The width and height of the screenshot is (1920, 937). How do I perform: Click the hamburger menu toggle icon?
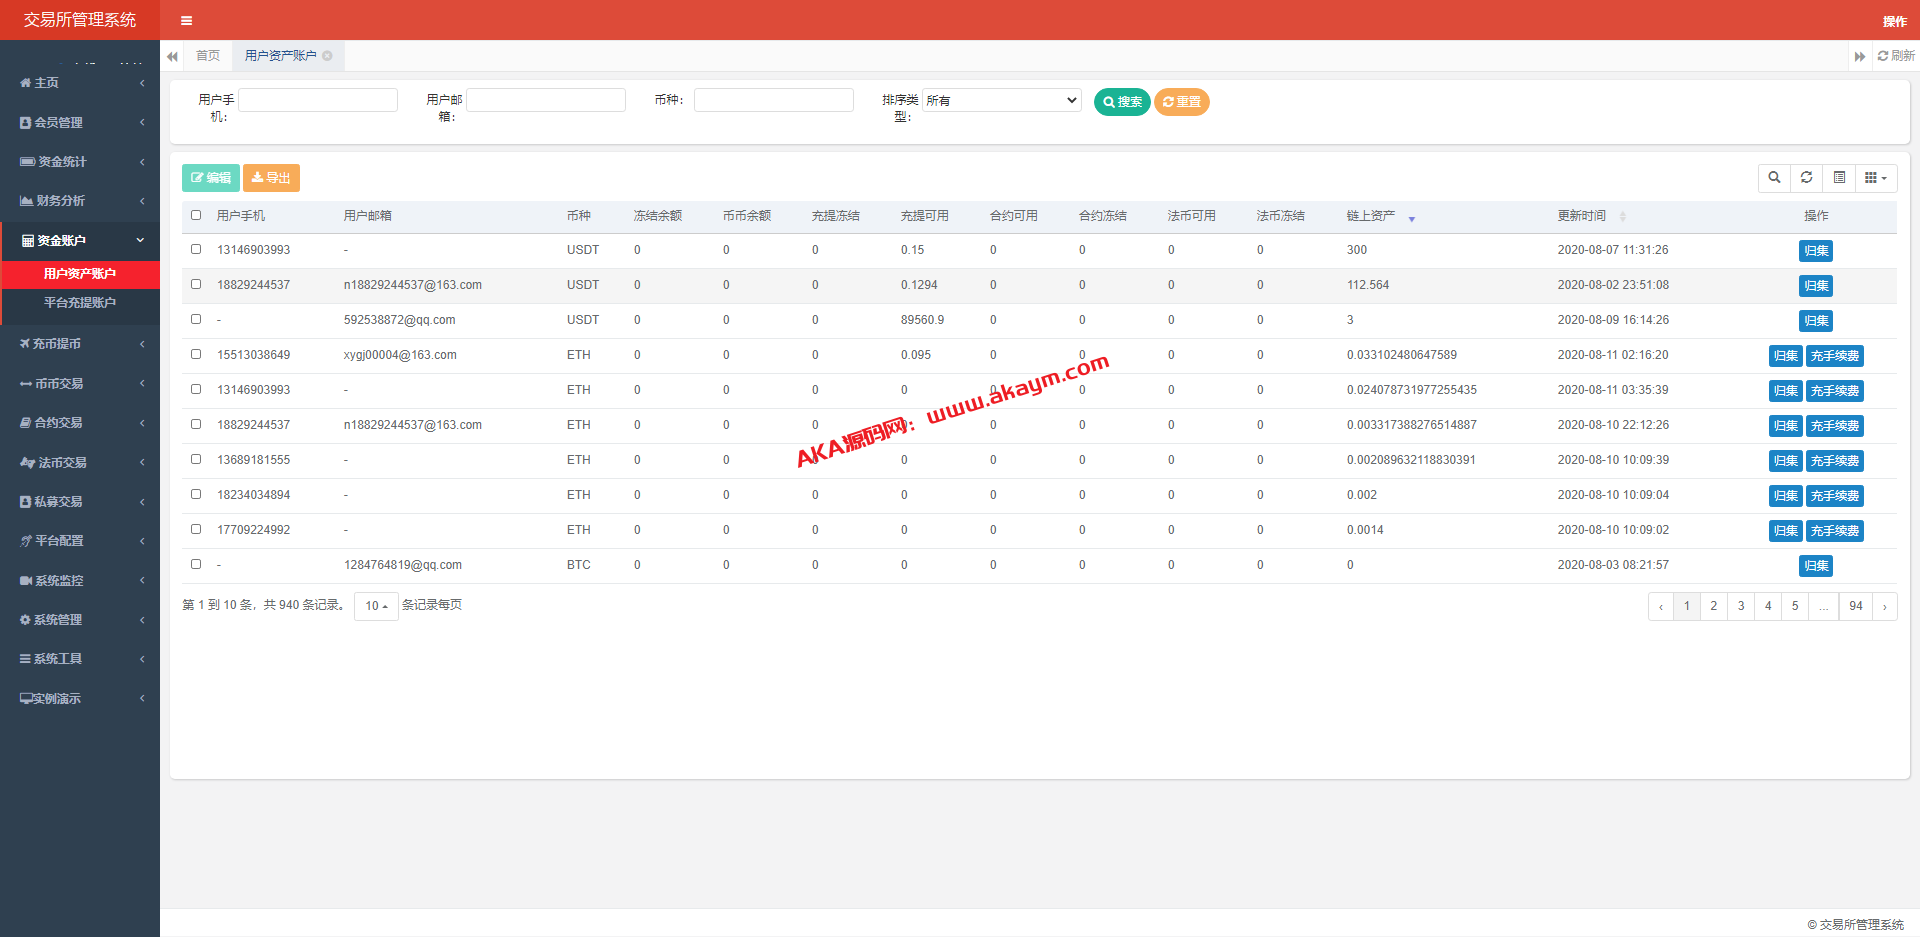pyautogui.click(x=186, y=20)
